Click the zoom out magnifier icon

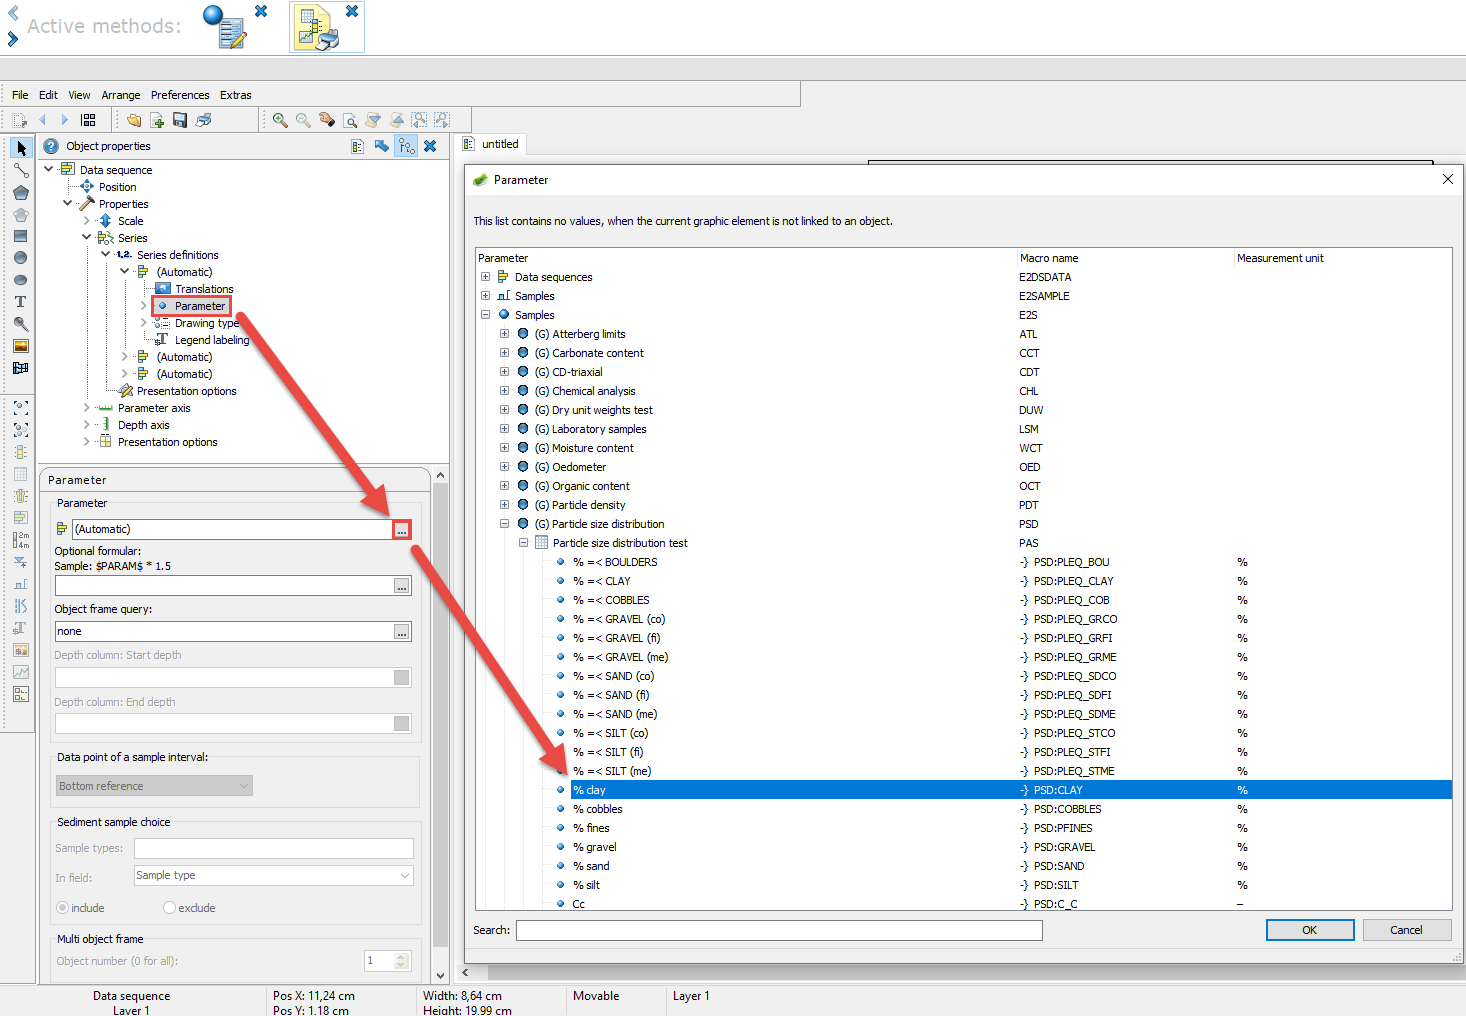coord(303,120)
